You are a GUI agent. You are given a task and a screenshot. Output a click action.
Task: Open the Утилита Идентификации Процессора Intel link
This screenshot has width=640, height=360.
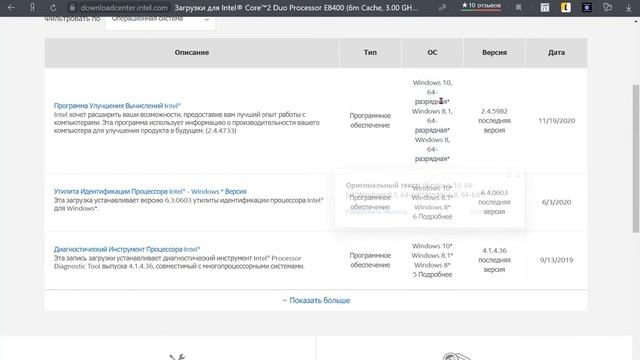point(150,191)
